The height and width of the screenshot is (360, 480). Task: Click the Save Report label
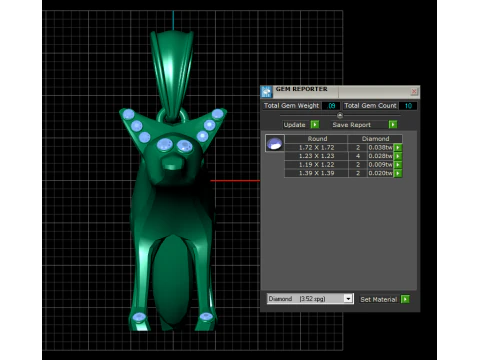click(x=351, y=125)
